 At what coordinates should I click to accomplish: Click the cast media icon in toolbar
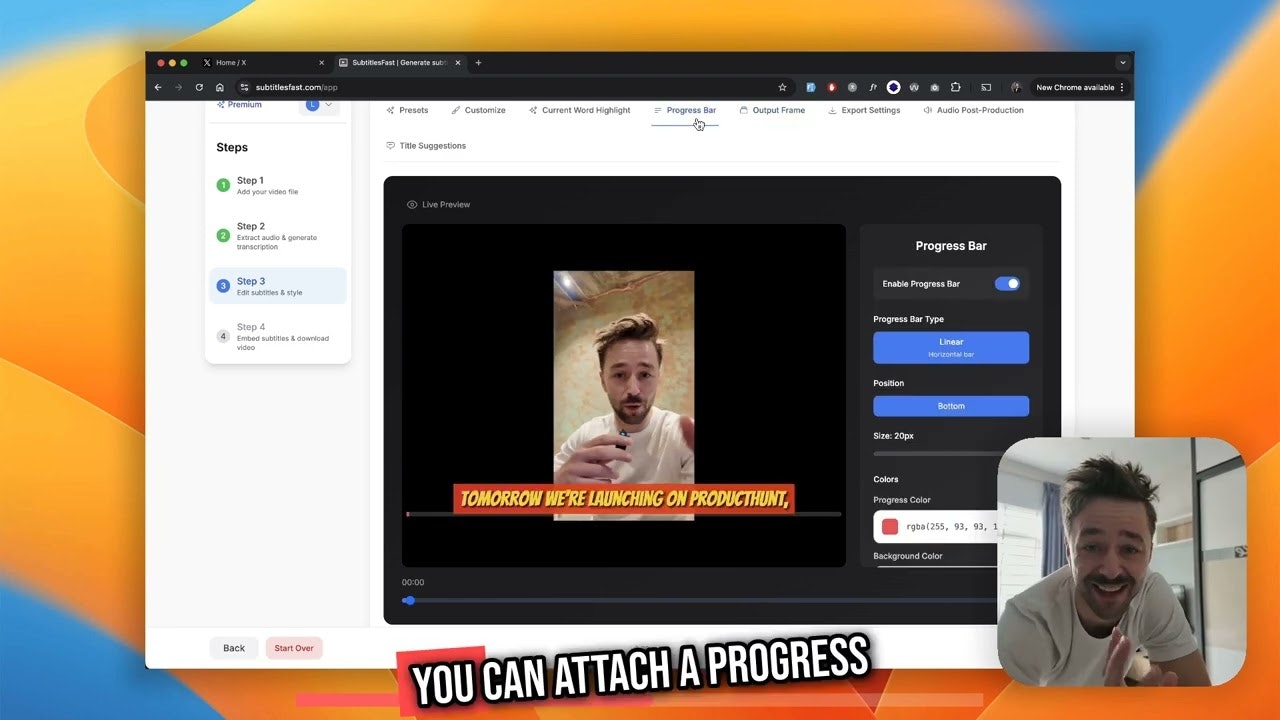click(985, 88)
